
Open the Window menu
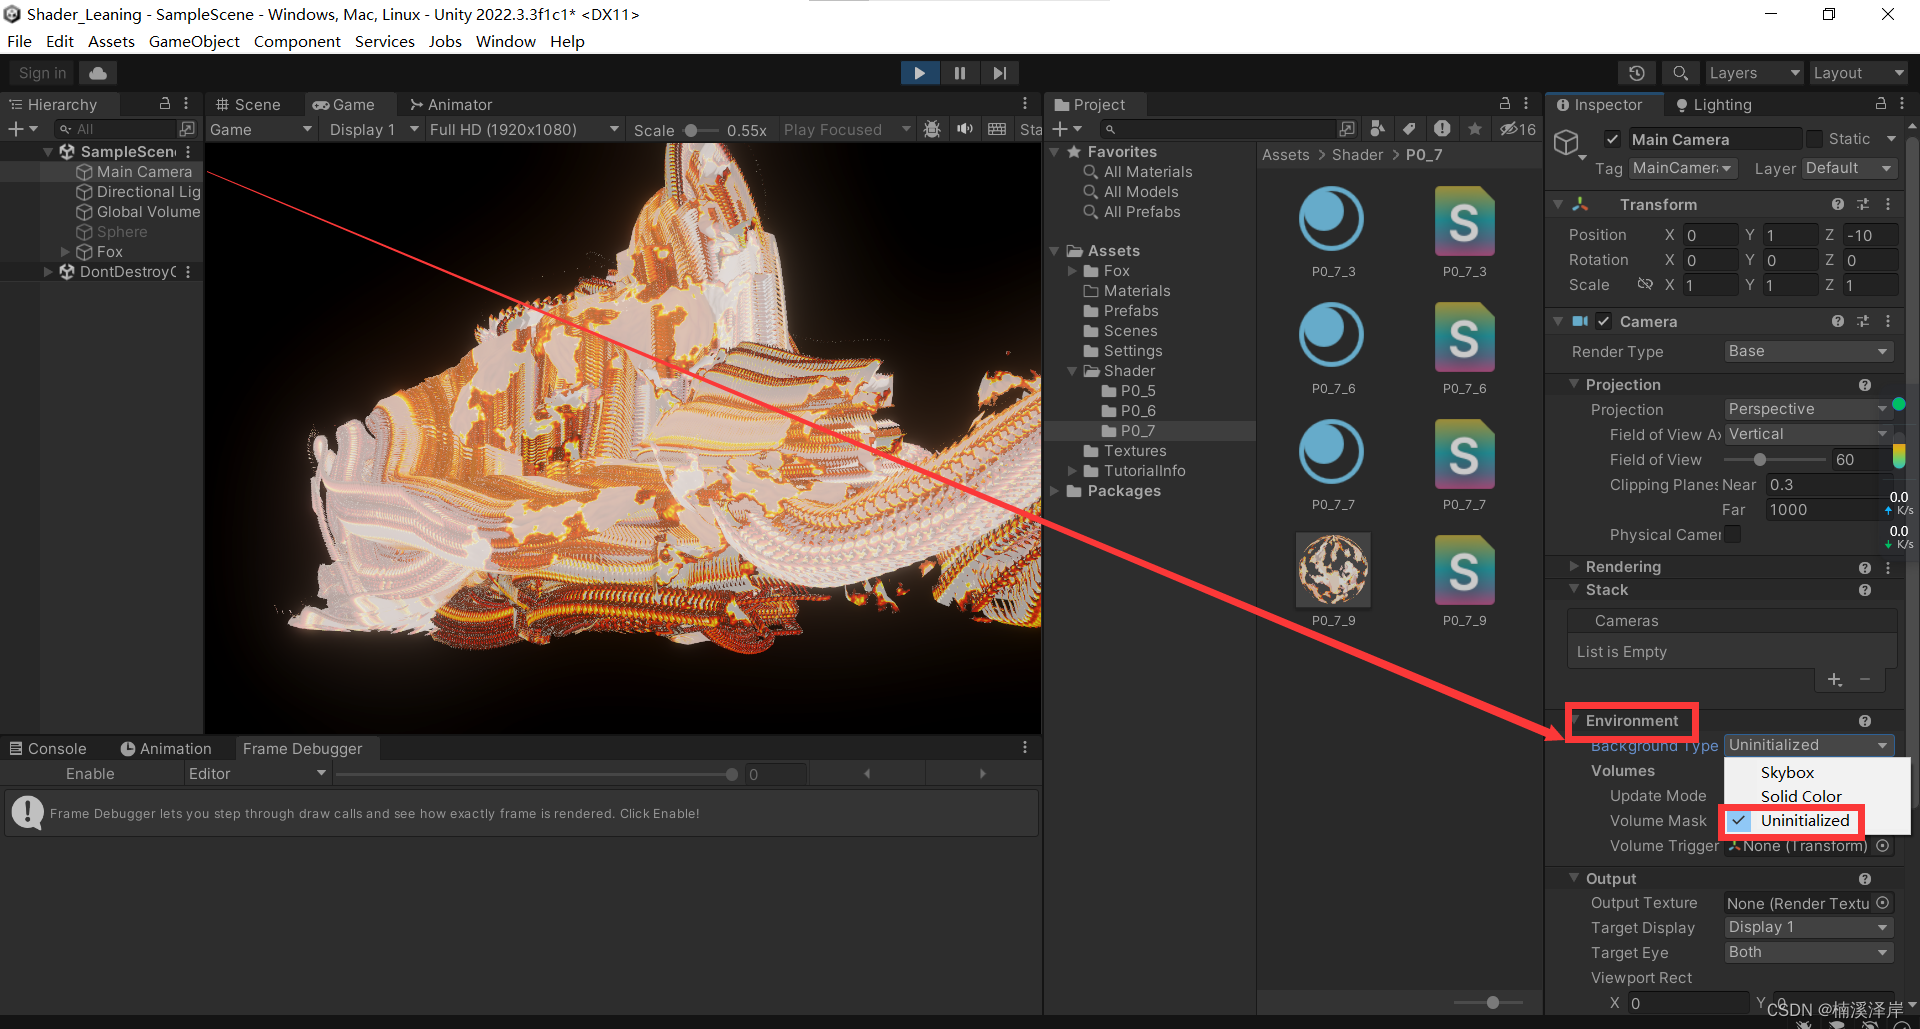click(x=505, y=41)
